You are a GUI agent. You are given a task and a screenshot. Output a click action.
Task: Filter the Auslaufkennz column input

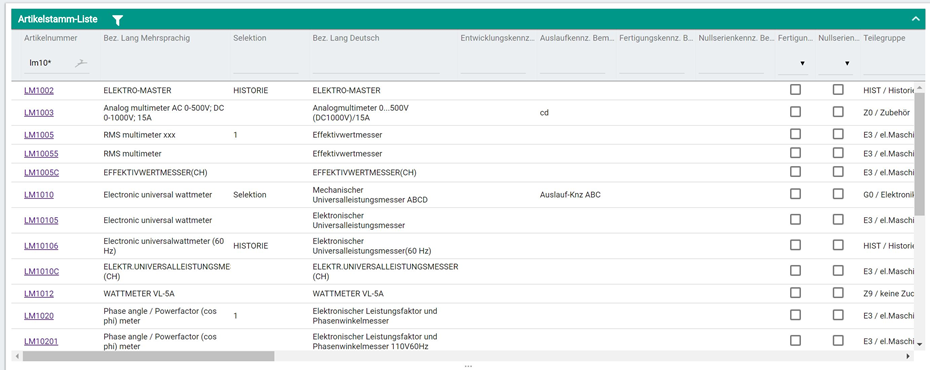click(x=572, y=64)
